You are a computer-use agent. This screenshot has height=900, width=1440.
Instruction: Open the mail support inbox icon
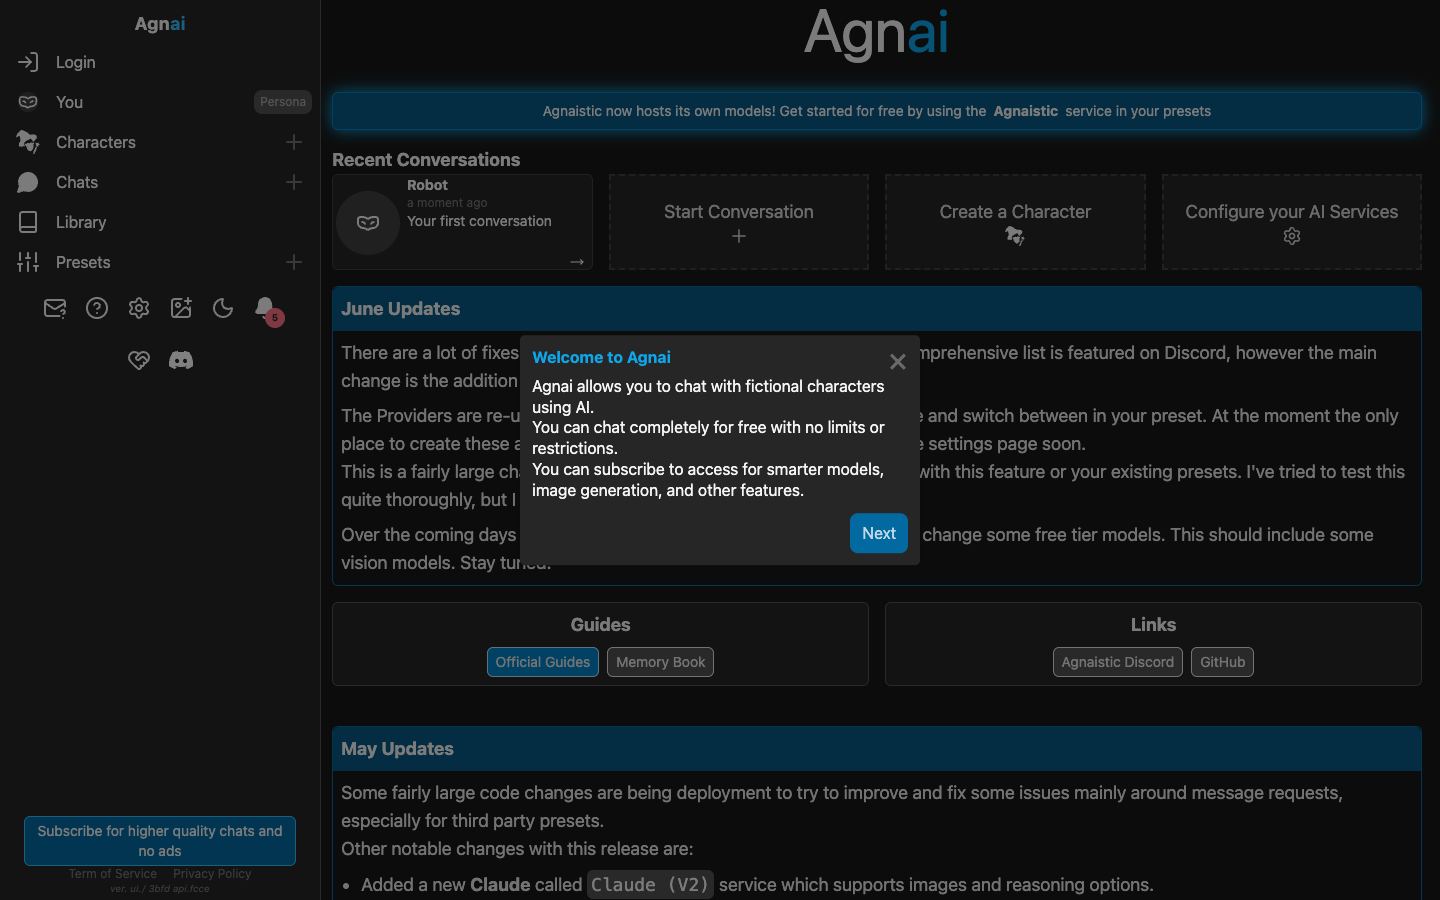55,309
